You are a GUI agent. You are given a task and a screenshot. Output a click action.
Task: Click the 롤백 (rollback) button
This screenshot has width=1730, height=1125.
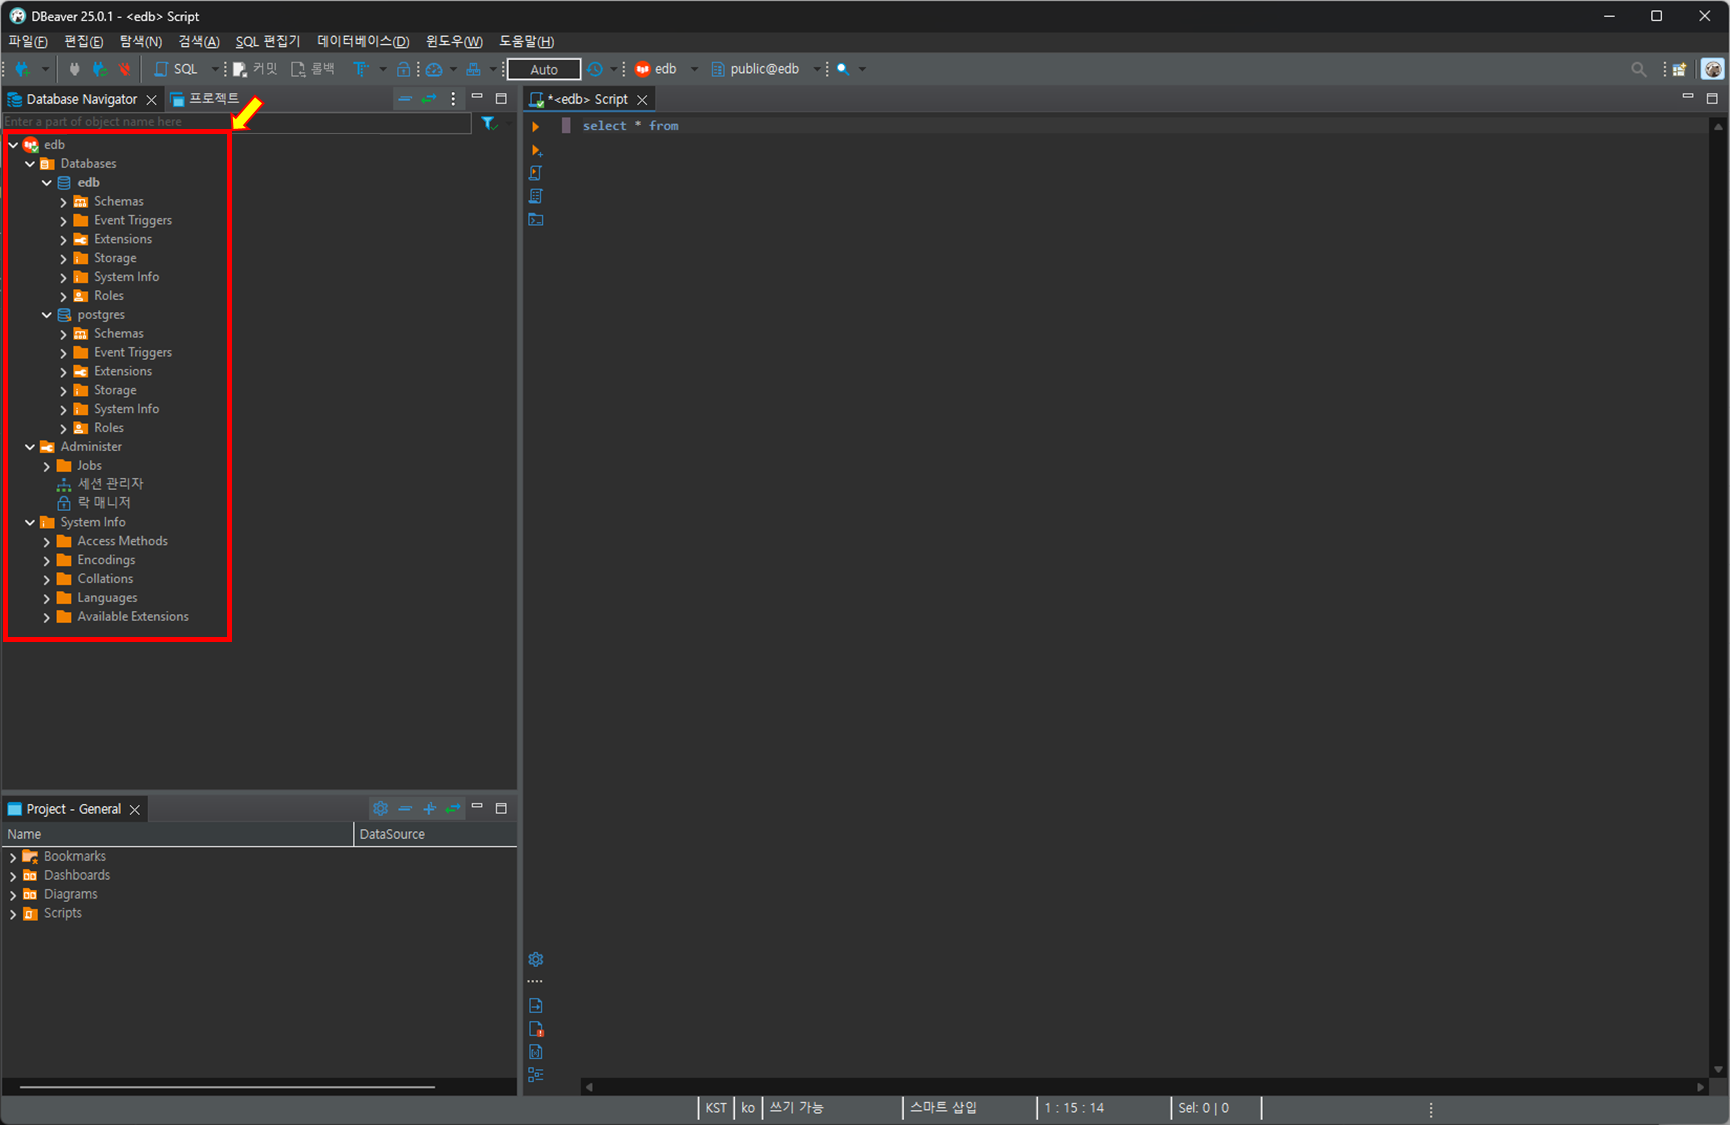tap(313, 69)
